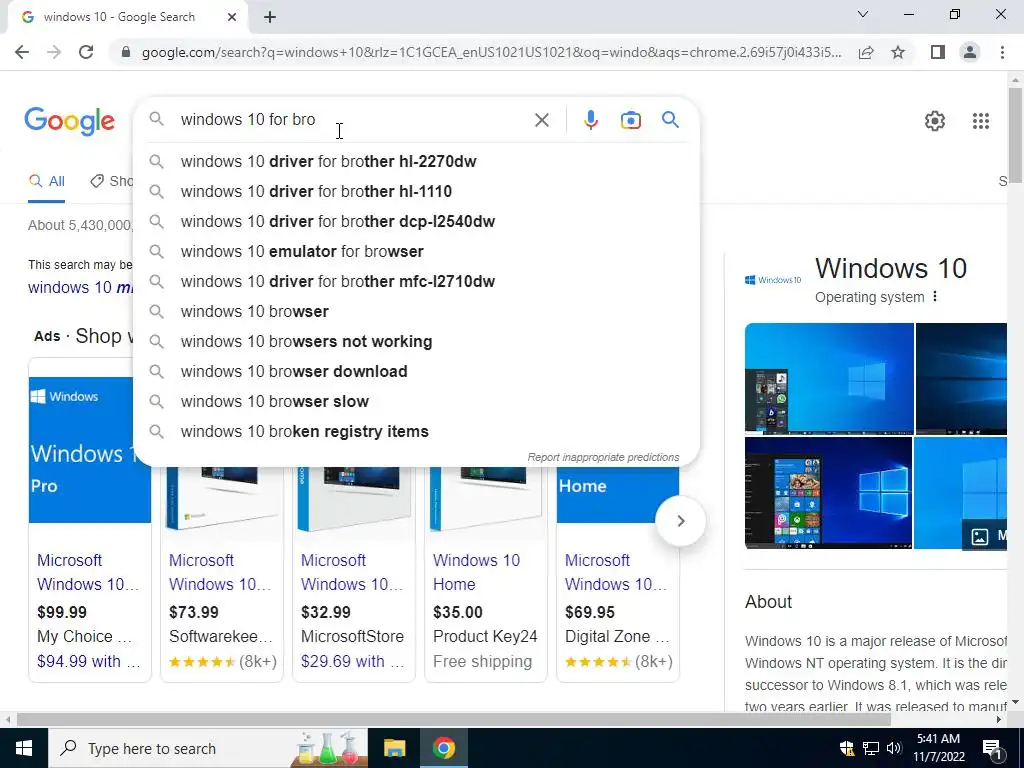Open Google settings gear
The image size is (1024, 768).
point(935,121)
